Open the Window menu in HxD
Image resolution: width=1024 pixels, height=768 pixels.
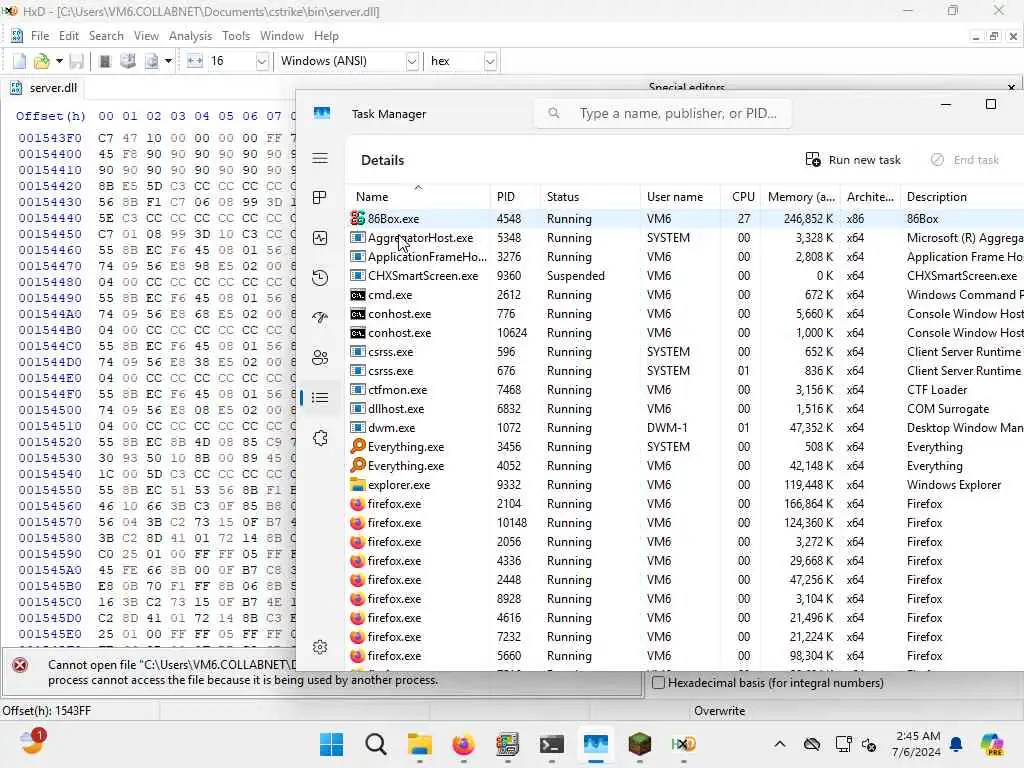point(281,36)
